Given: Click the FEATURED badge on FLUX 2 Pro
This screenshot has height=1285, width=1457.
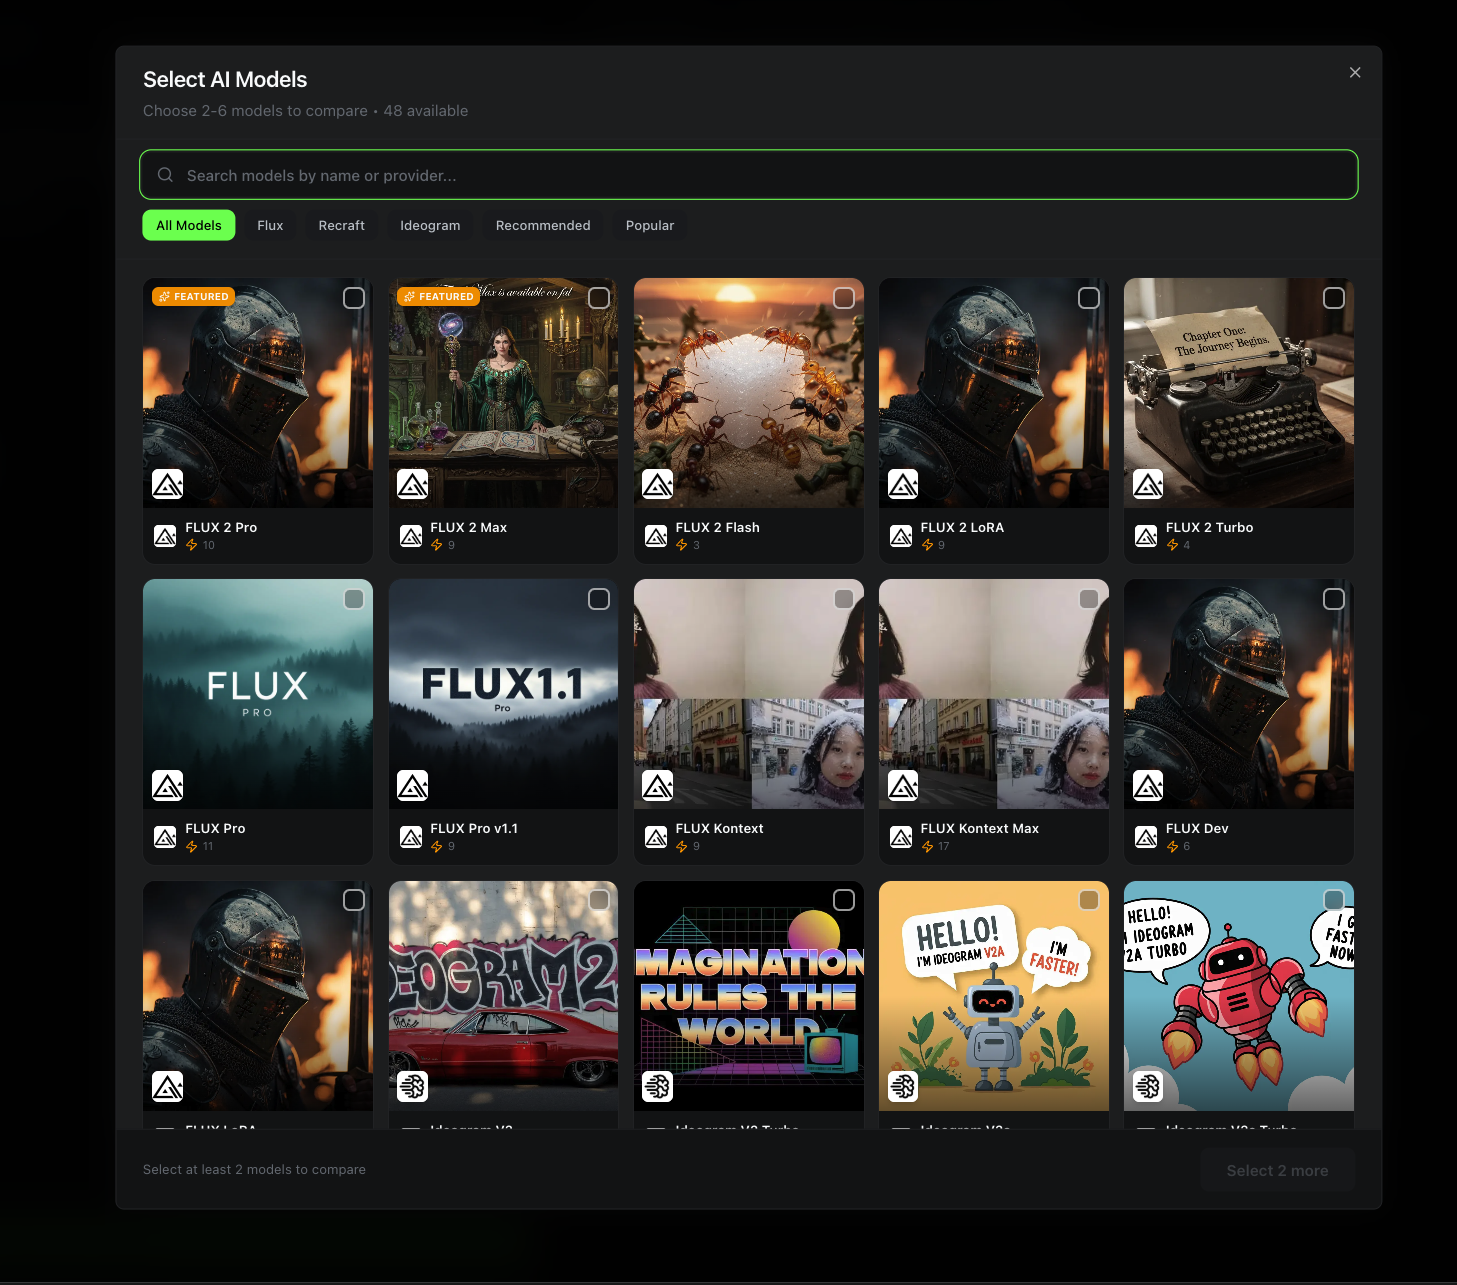Looking at the screenshot, I should [x=193, y=296].
